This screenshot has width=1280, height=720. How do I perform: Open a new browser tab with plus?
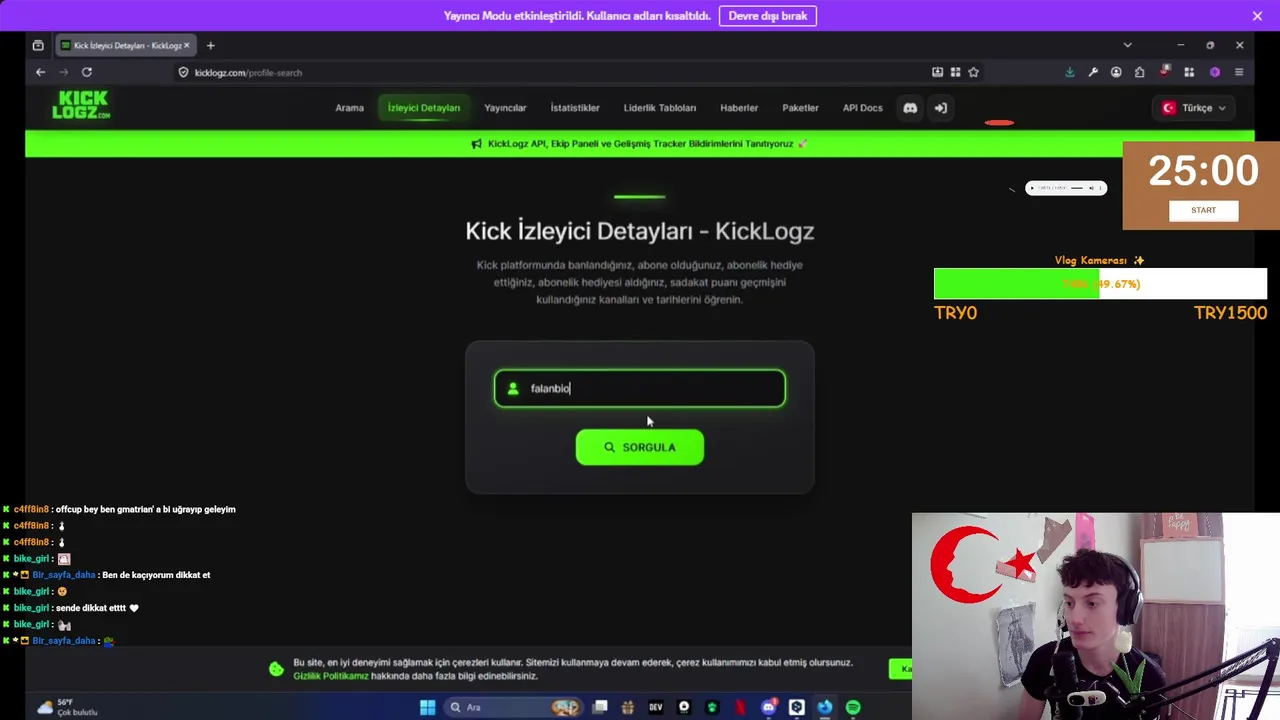tap(210, 45)
